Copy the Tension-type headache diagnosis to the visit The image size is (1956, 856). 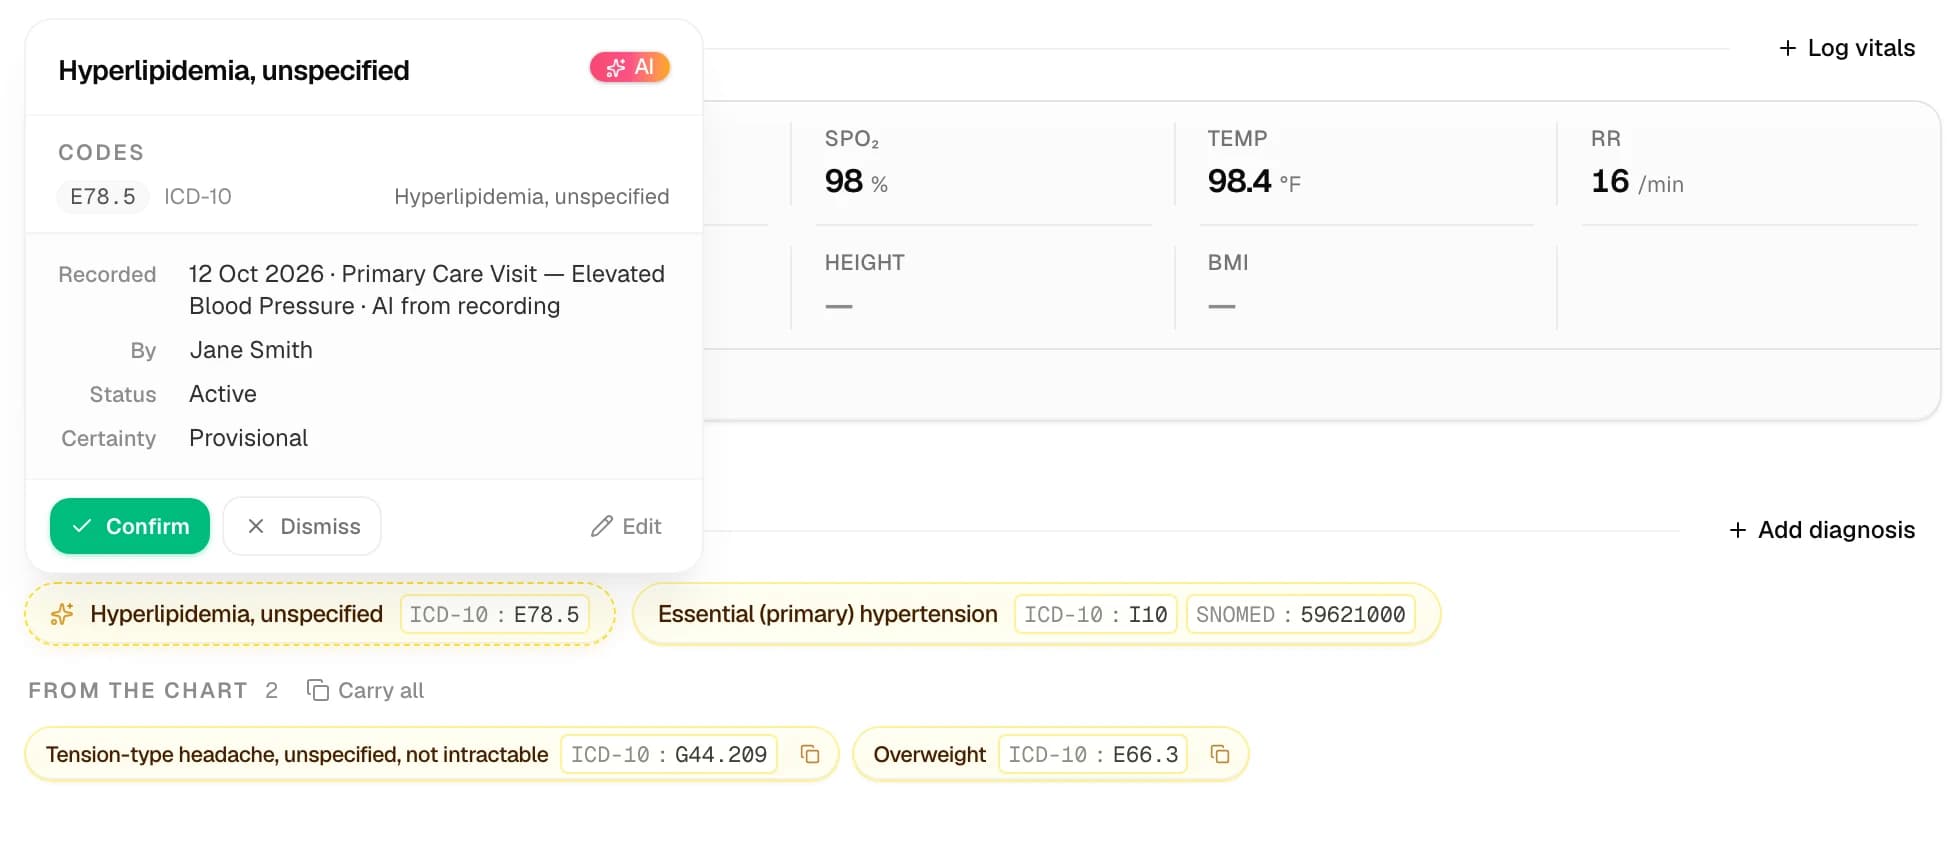(810, 754)
